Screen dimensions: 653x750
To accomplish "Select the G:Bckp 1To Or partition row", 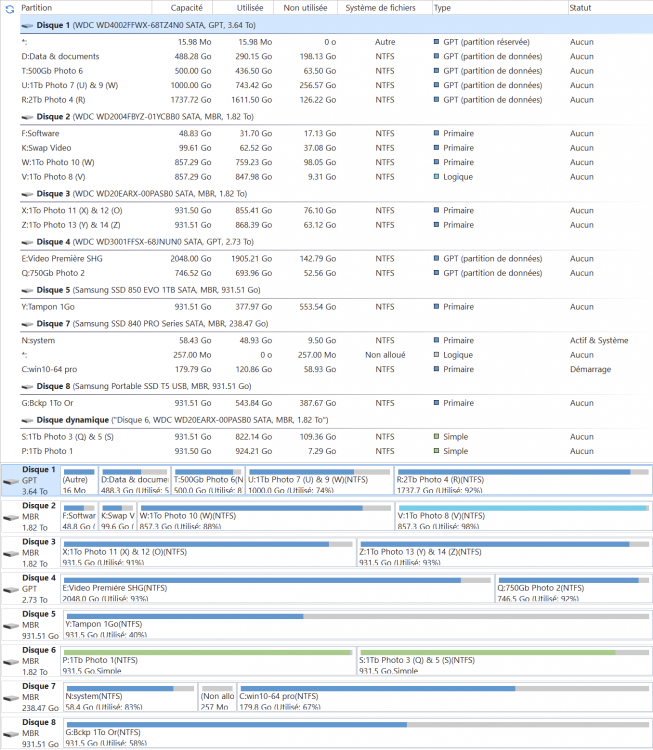I will (336, 403).
